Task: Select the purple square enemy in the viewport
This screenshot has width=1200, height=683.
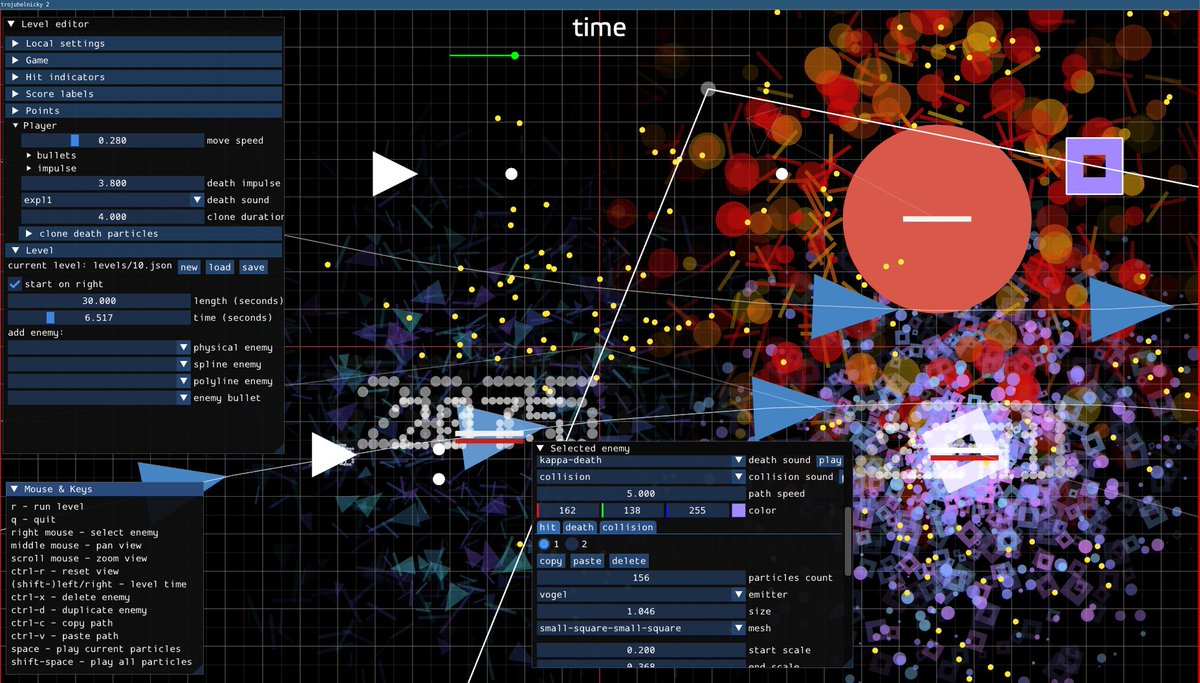Action: [x=1094, y=165]
